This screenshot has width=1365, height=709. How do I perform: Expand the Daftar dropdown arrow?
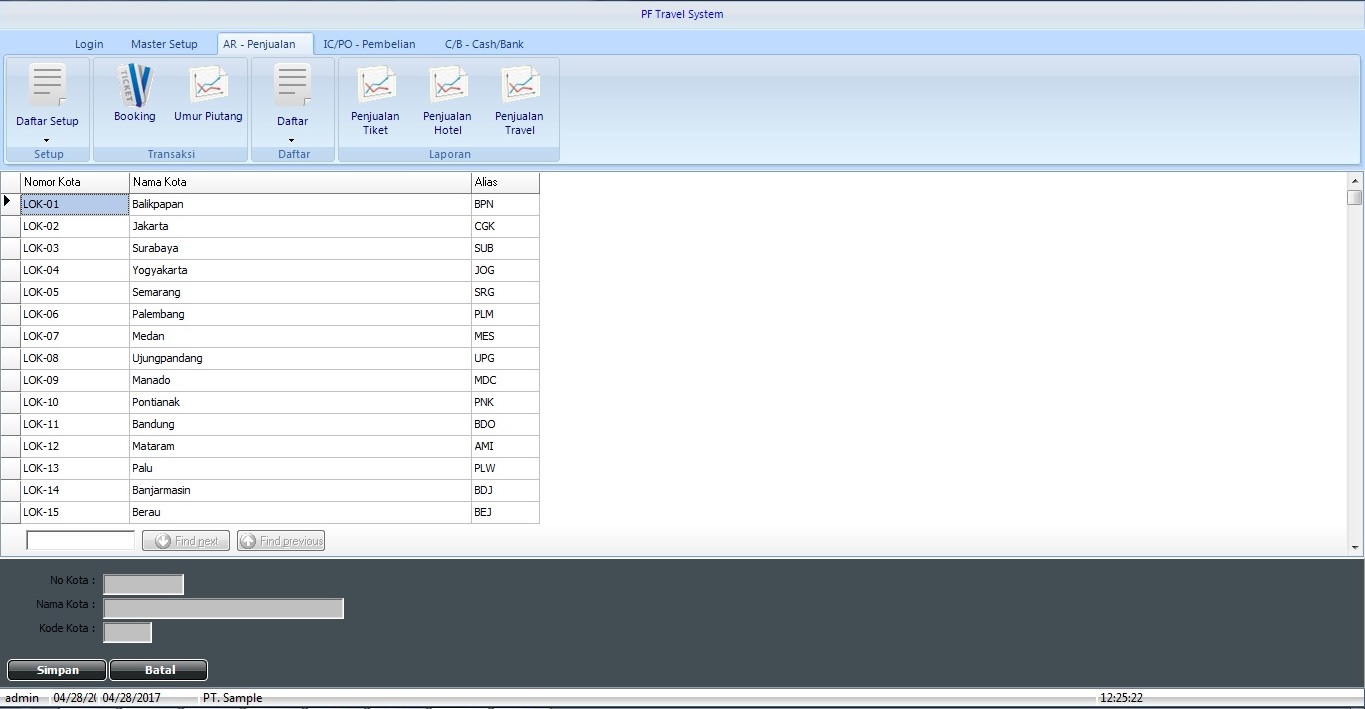(x=292, y=139)
